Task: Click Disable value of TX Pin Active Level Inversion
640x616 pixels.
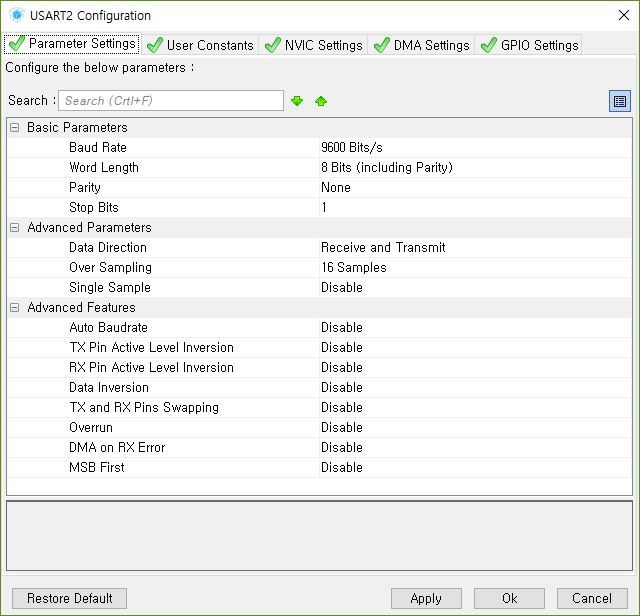Action: point(342,347)
